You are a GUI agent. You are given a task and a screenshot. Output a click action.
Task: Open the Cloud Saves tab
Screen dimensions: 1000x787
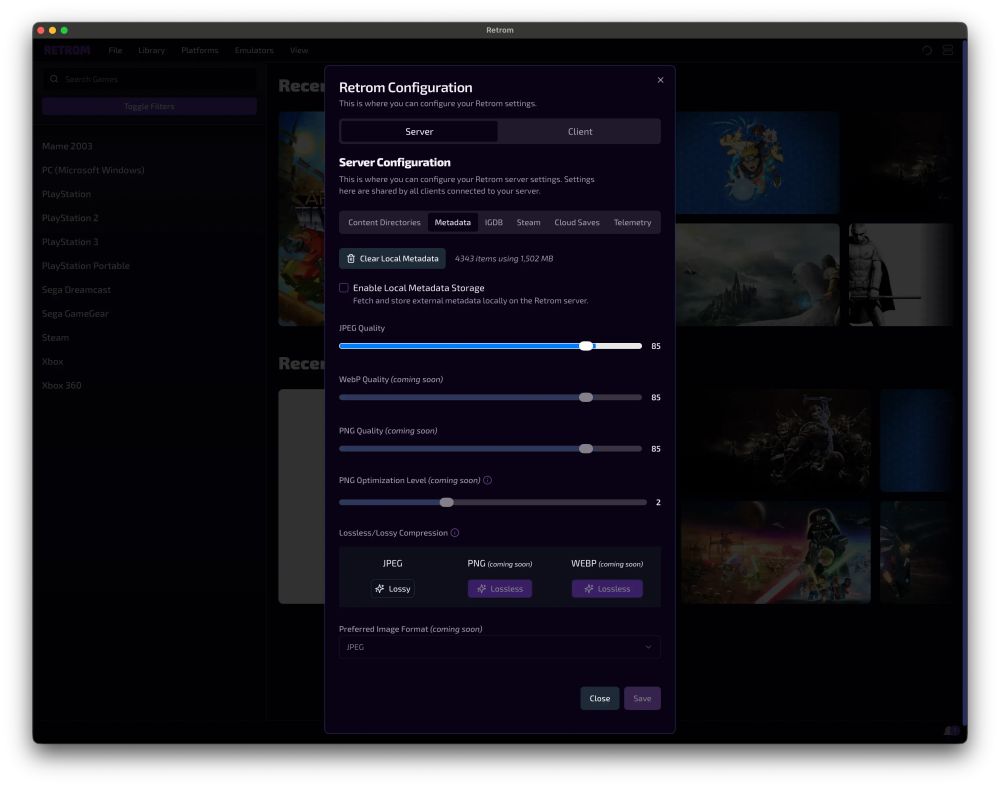tap(577, 223)
